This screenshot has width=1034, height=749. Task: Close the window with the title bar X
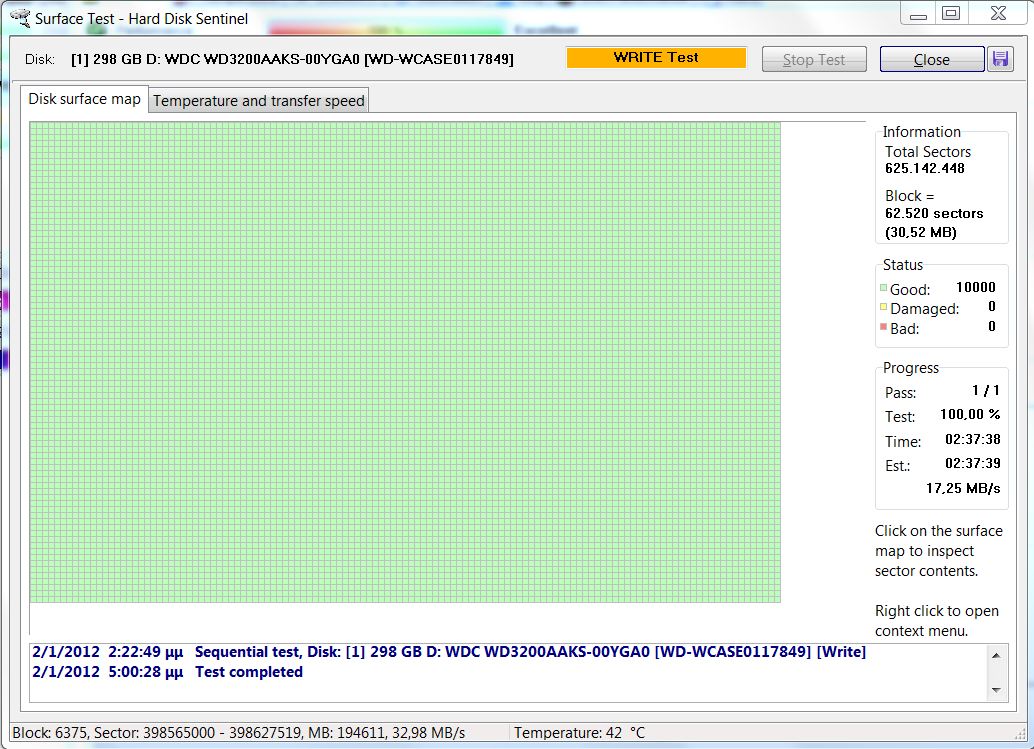pos(998,13)
